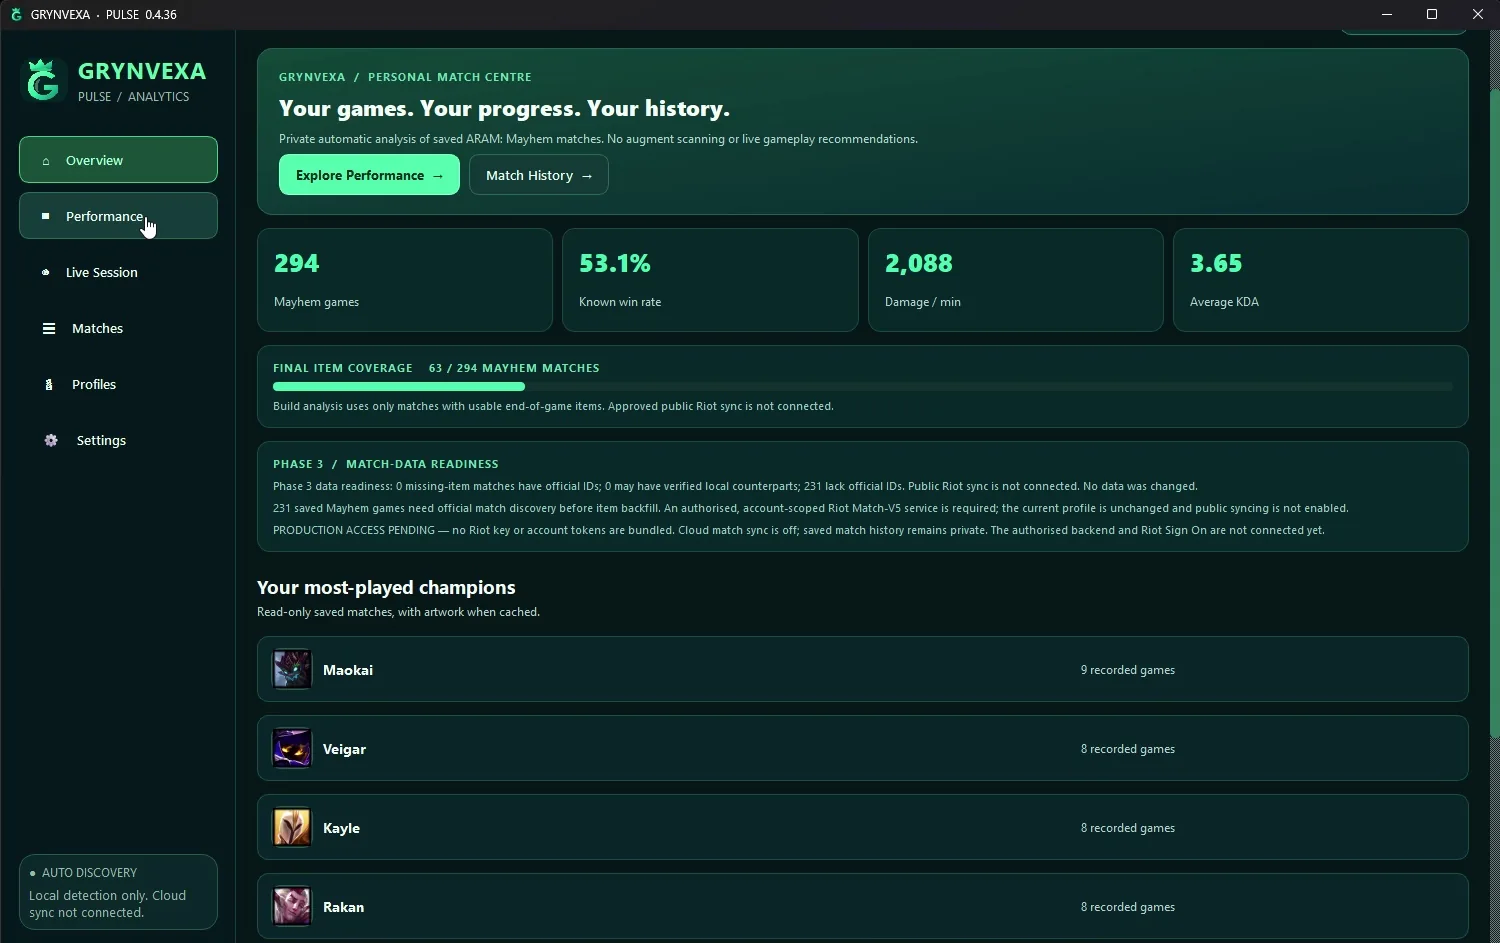Click the Match History button

tap(539, 175)
